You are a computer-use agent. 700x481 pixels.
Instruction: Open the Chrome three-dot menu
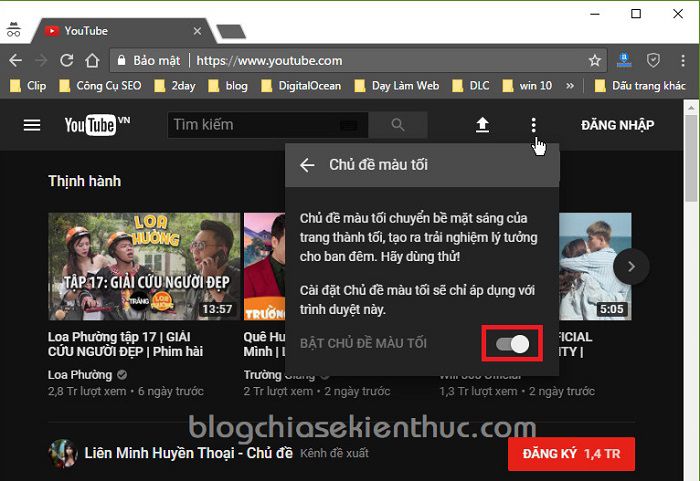tap(683, 60)
